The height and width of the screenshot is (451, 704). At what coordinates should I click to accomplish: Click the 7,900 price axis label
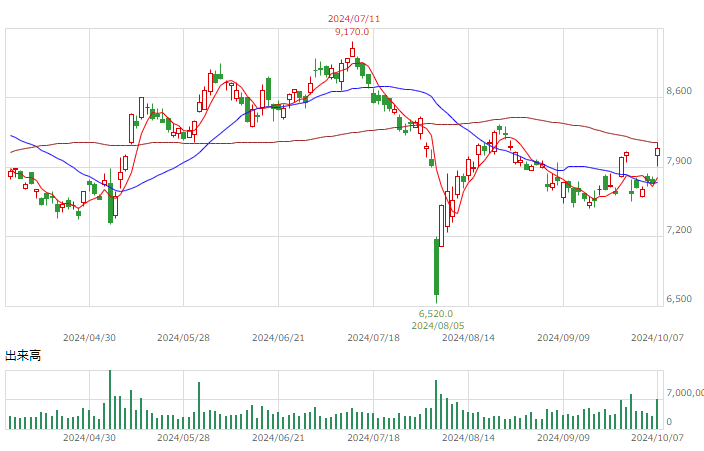pos(679,161)
